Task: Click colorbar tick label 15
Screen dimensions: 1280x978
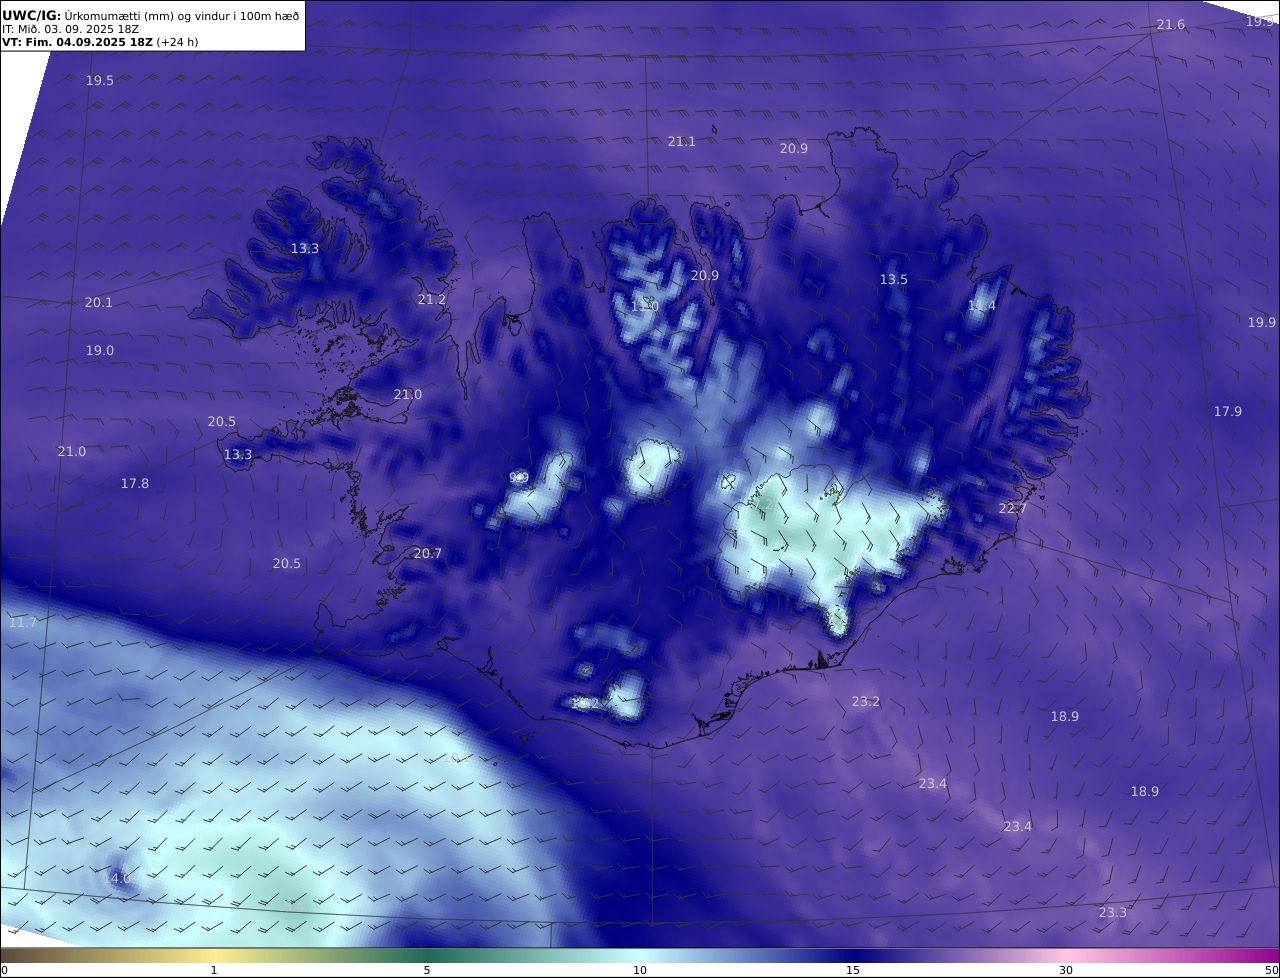Action: pos(853,970)
